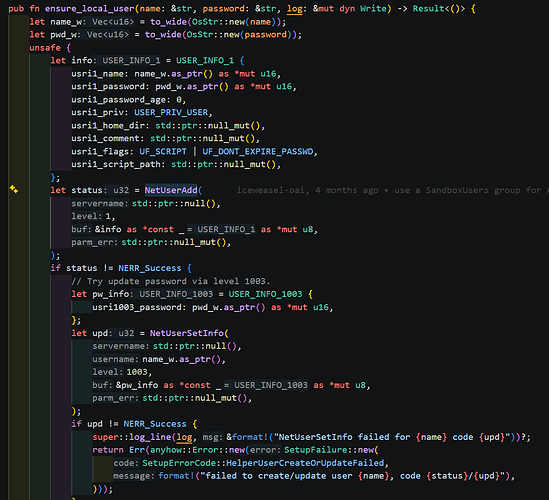Click the NetUserSetInfo function call

coord(187,333)
